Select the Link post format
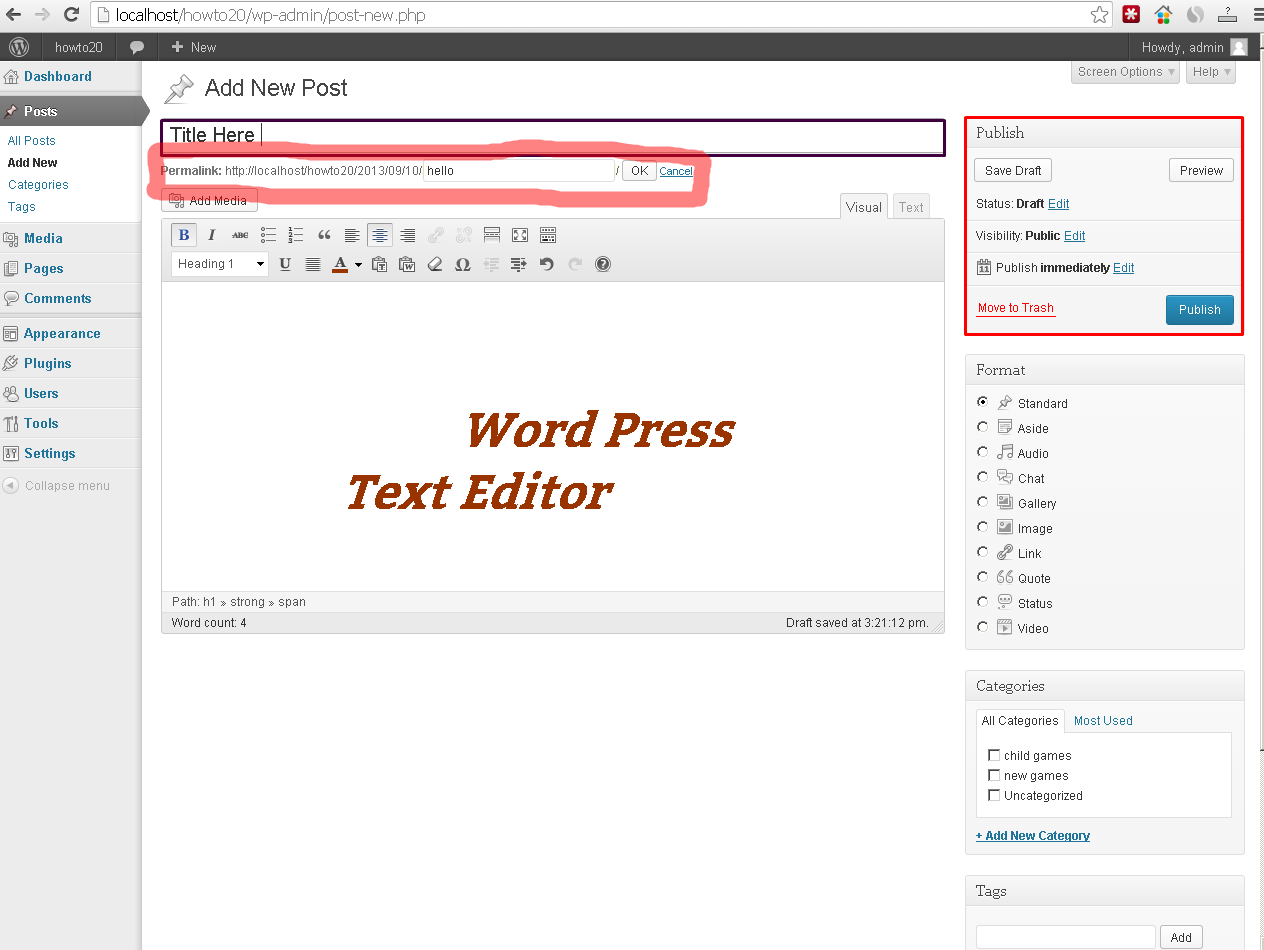Viewport: 1264px width, 950px height. [982, 552]
